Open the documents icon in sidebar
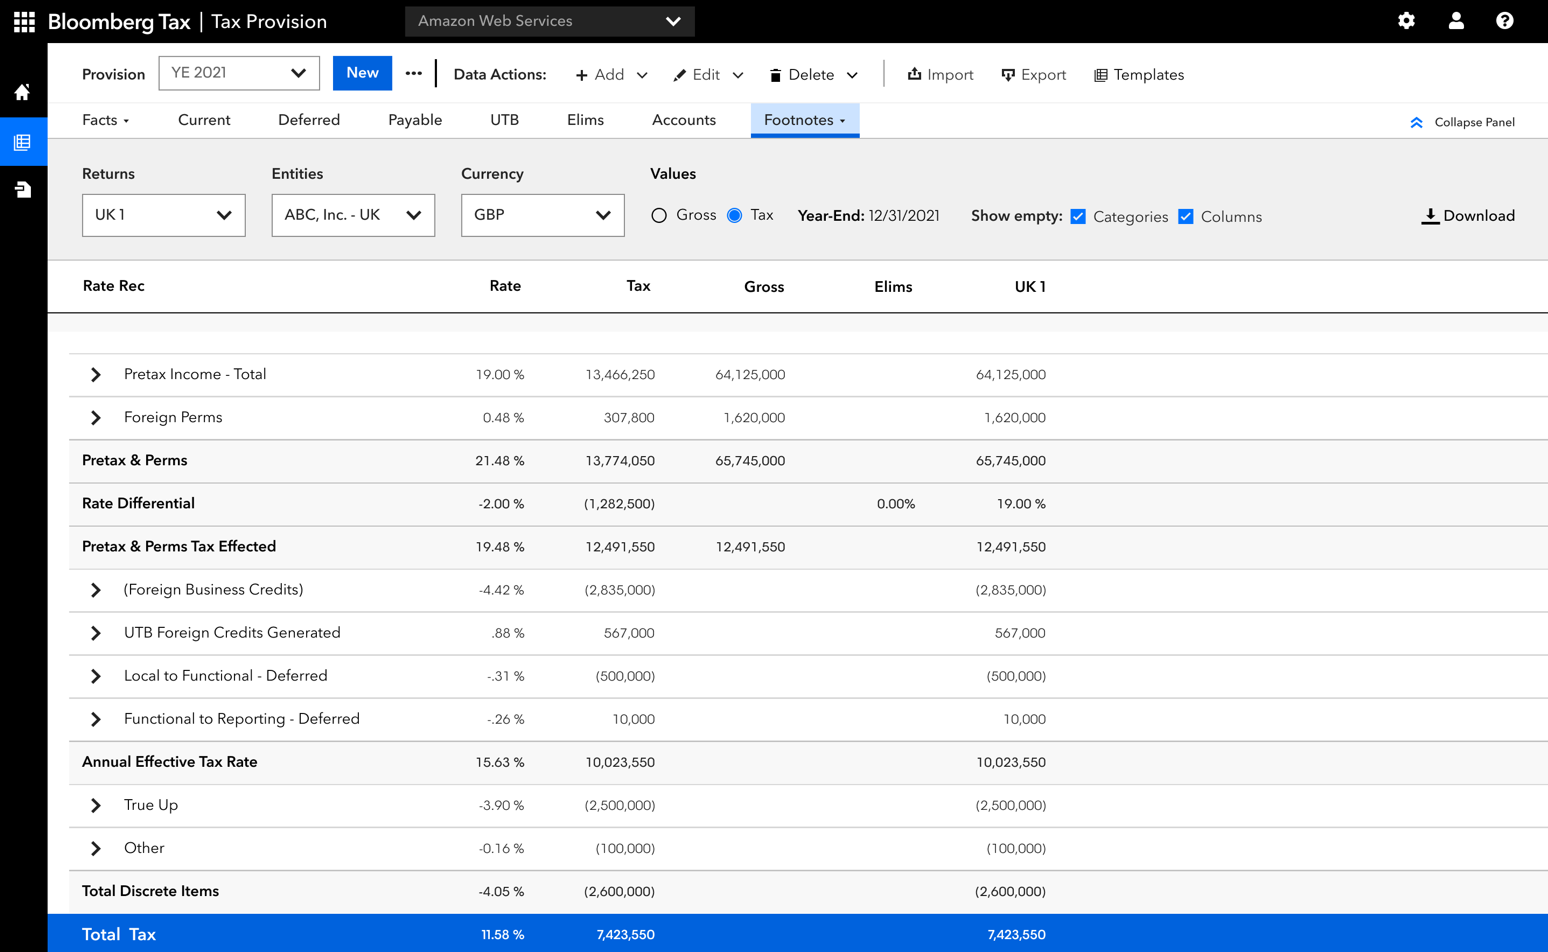The height and width of the screenshot is (952, 1548). pyautogui.click(x=22, y=189)
